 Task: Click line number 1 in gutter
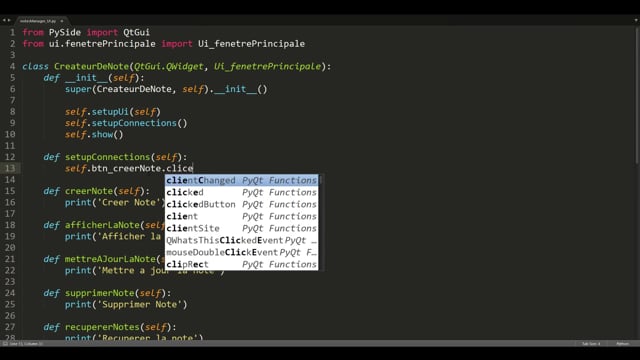12,32
